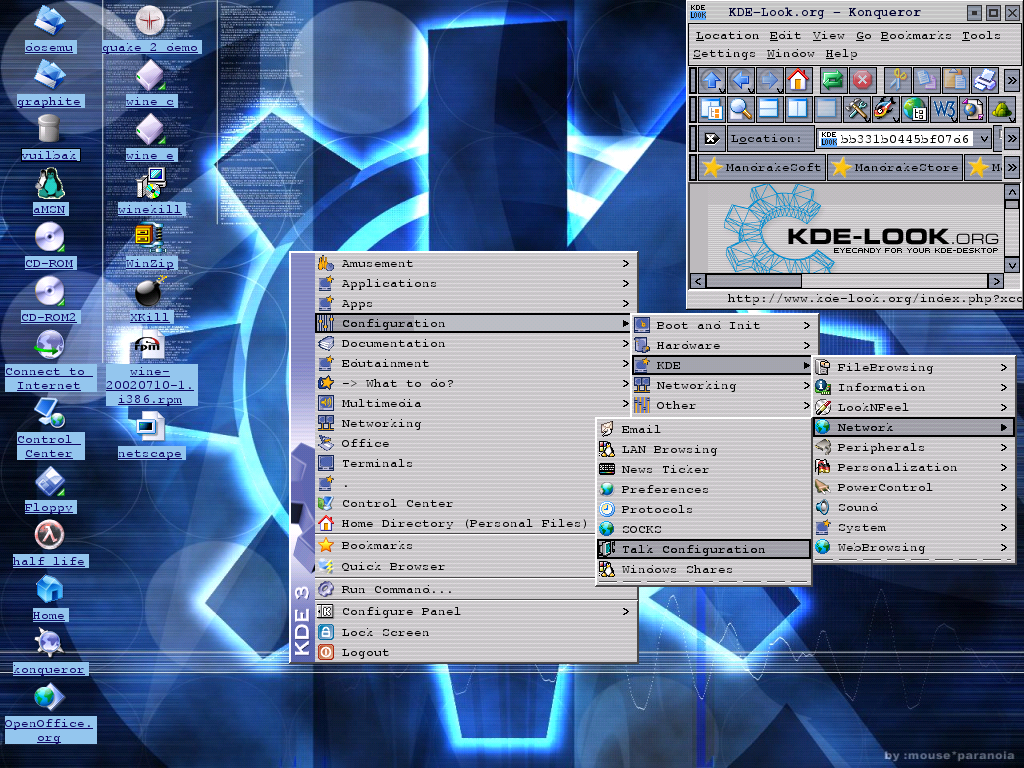Screen dimensions: 1024x768
Task: Open the Settings menu in Konqueror
Action: (x=724, y=54)
